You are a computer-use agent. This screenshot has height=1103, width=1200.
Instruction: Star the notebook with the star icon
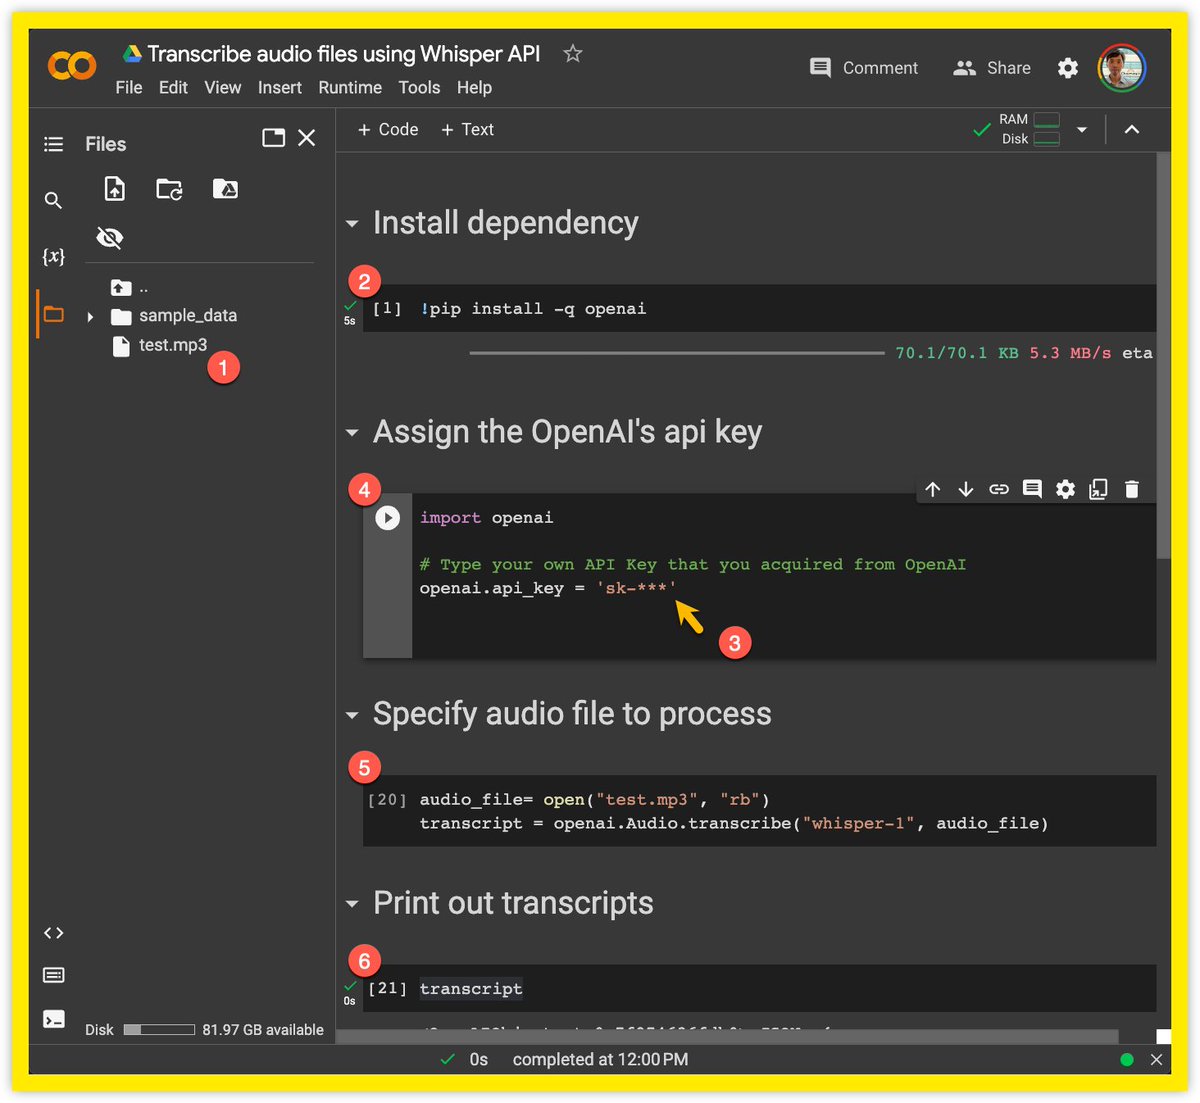pos(572,53)
